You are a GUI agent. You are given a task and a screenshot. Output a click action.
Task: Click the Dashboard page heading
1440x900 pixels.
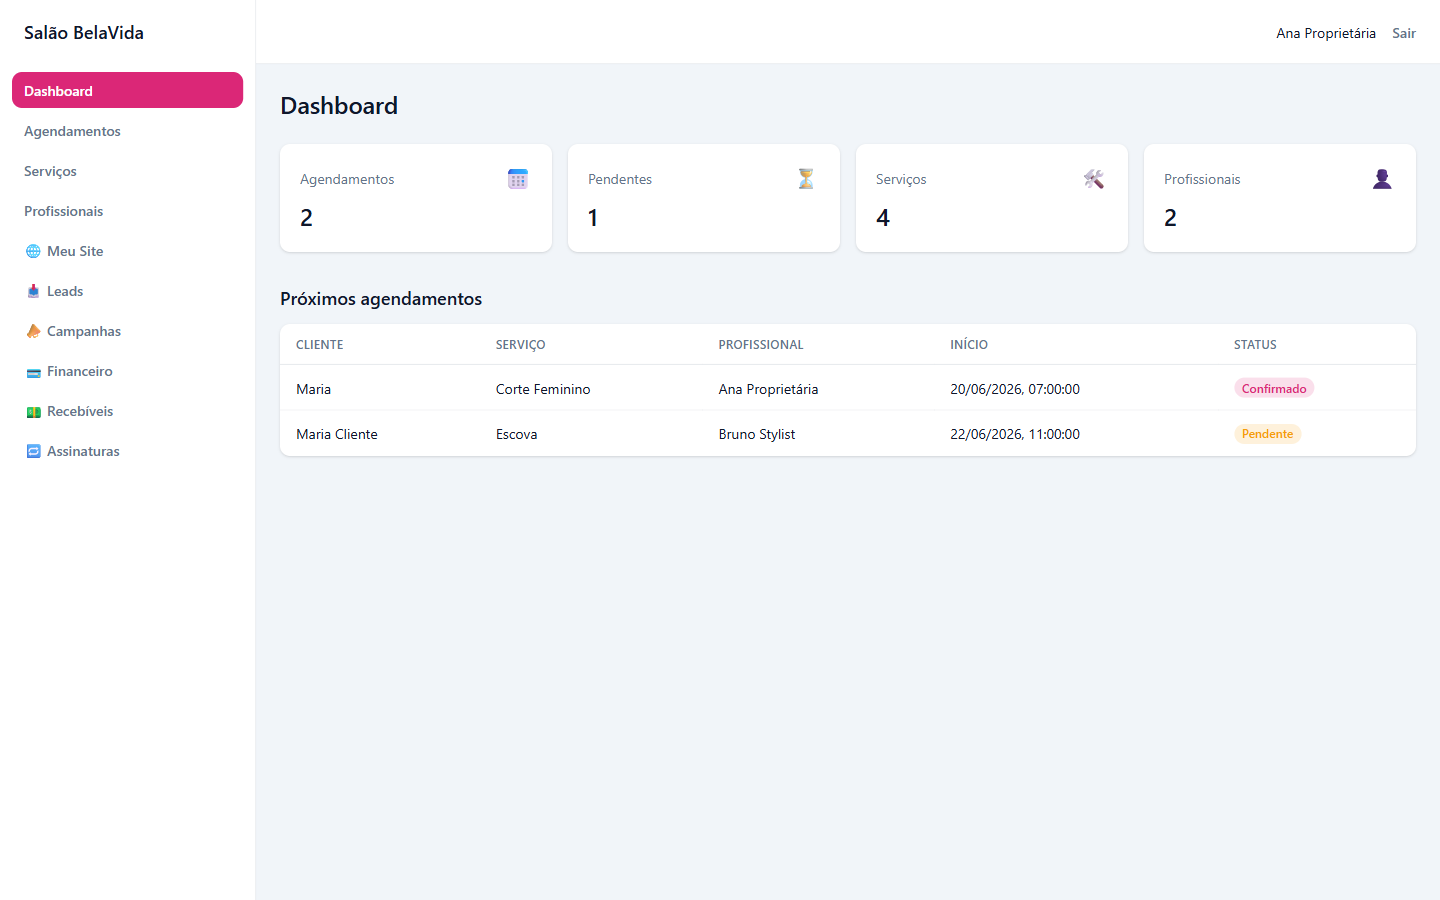click(339, 105)
